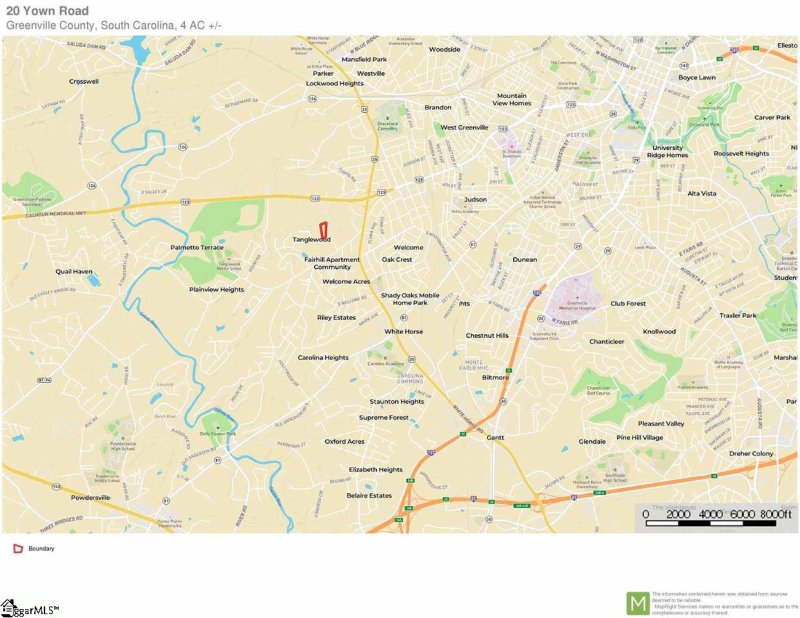Click the Interstate 185 shield near Dunean
Screen dimensions: 800x618
537,293
